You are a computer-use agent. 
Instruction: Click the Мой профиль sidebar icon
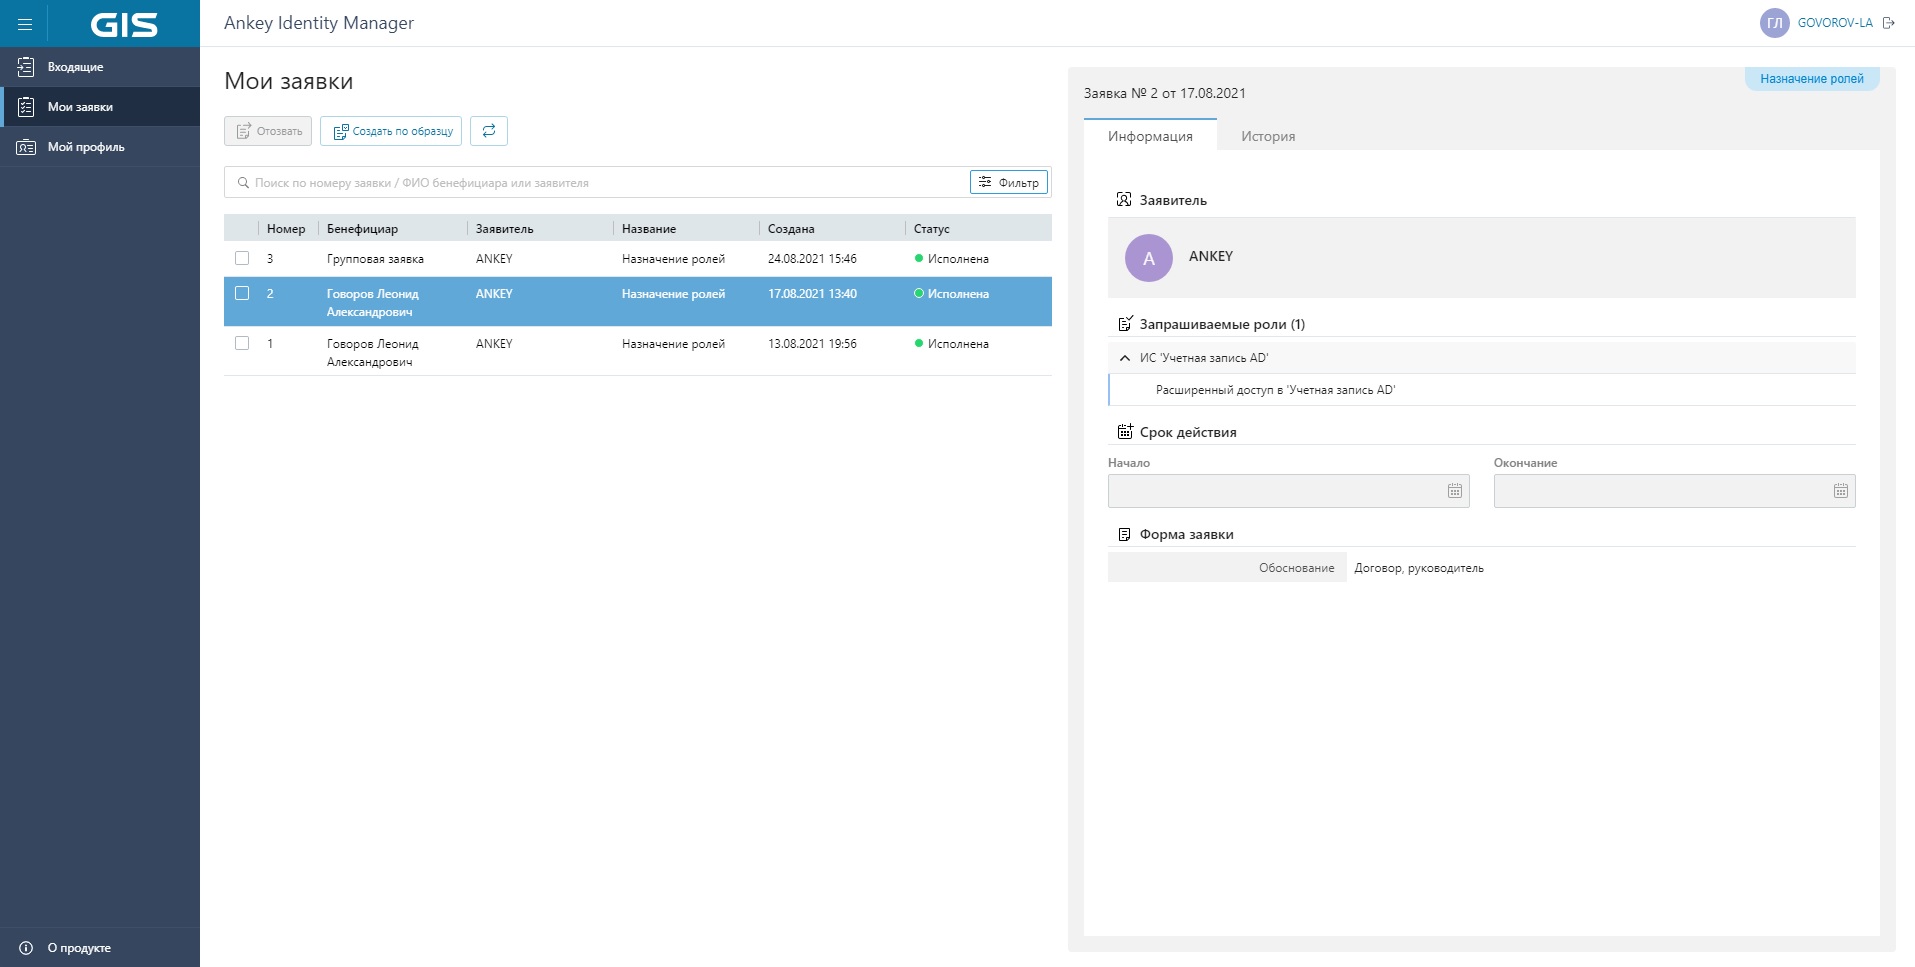(x=26, y=147)
